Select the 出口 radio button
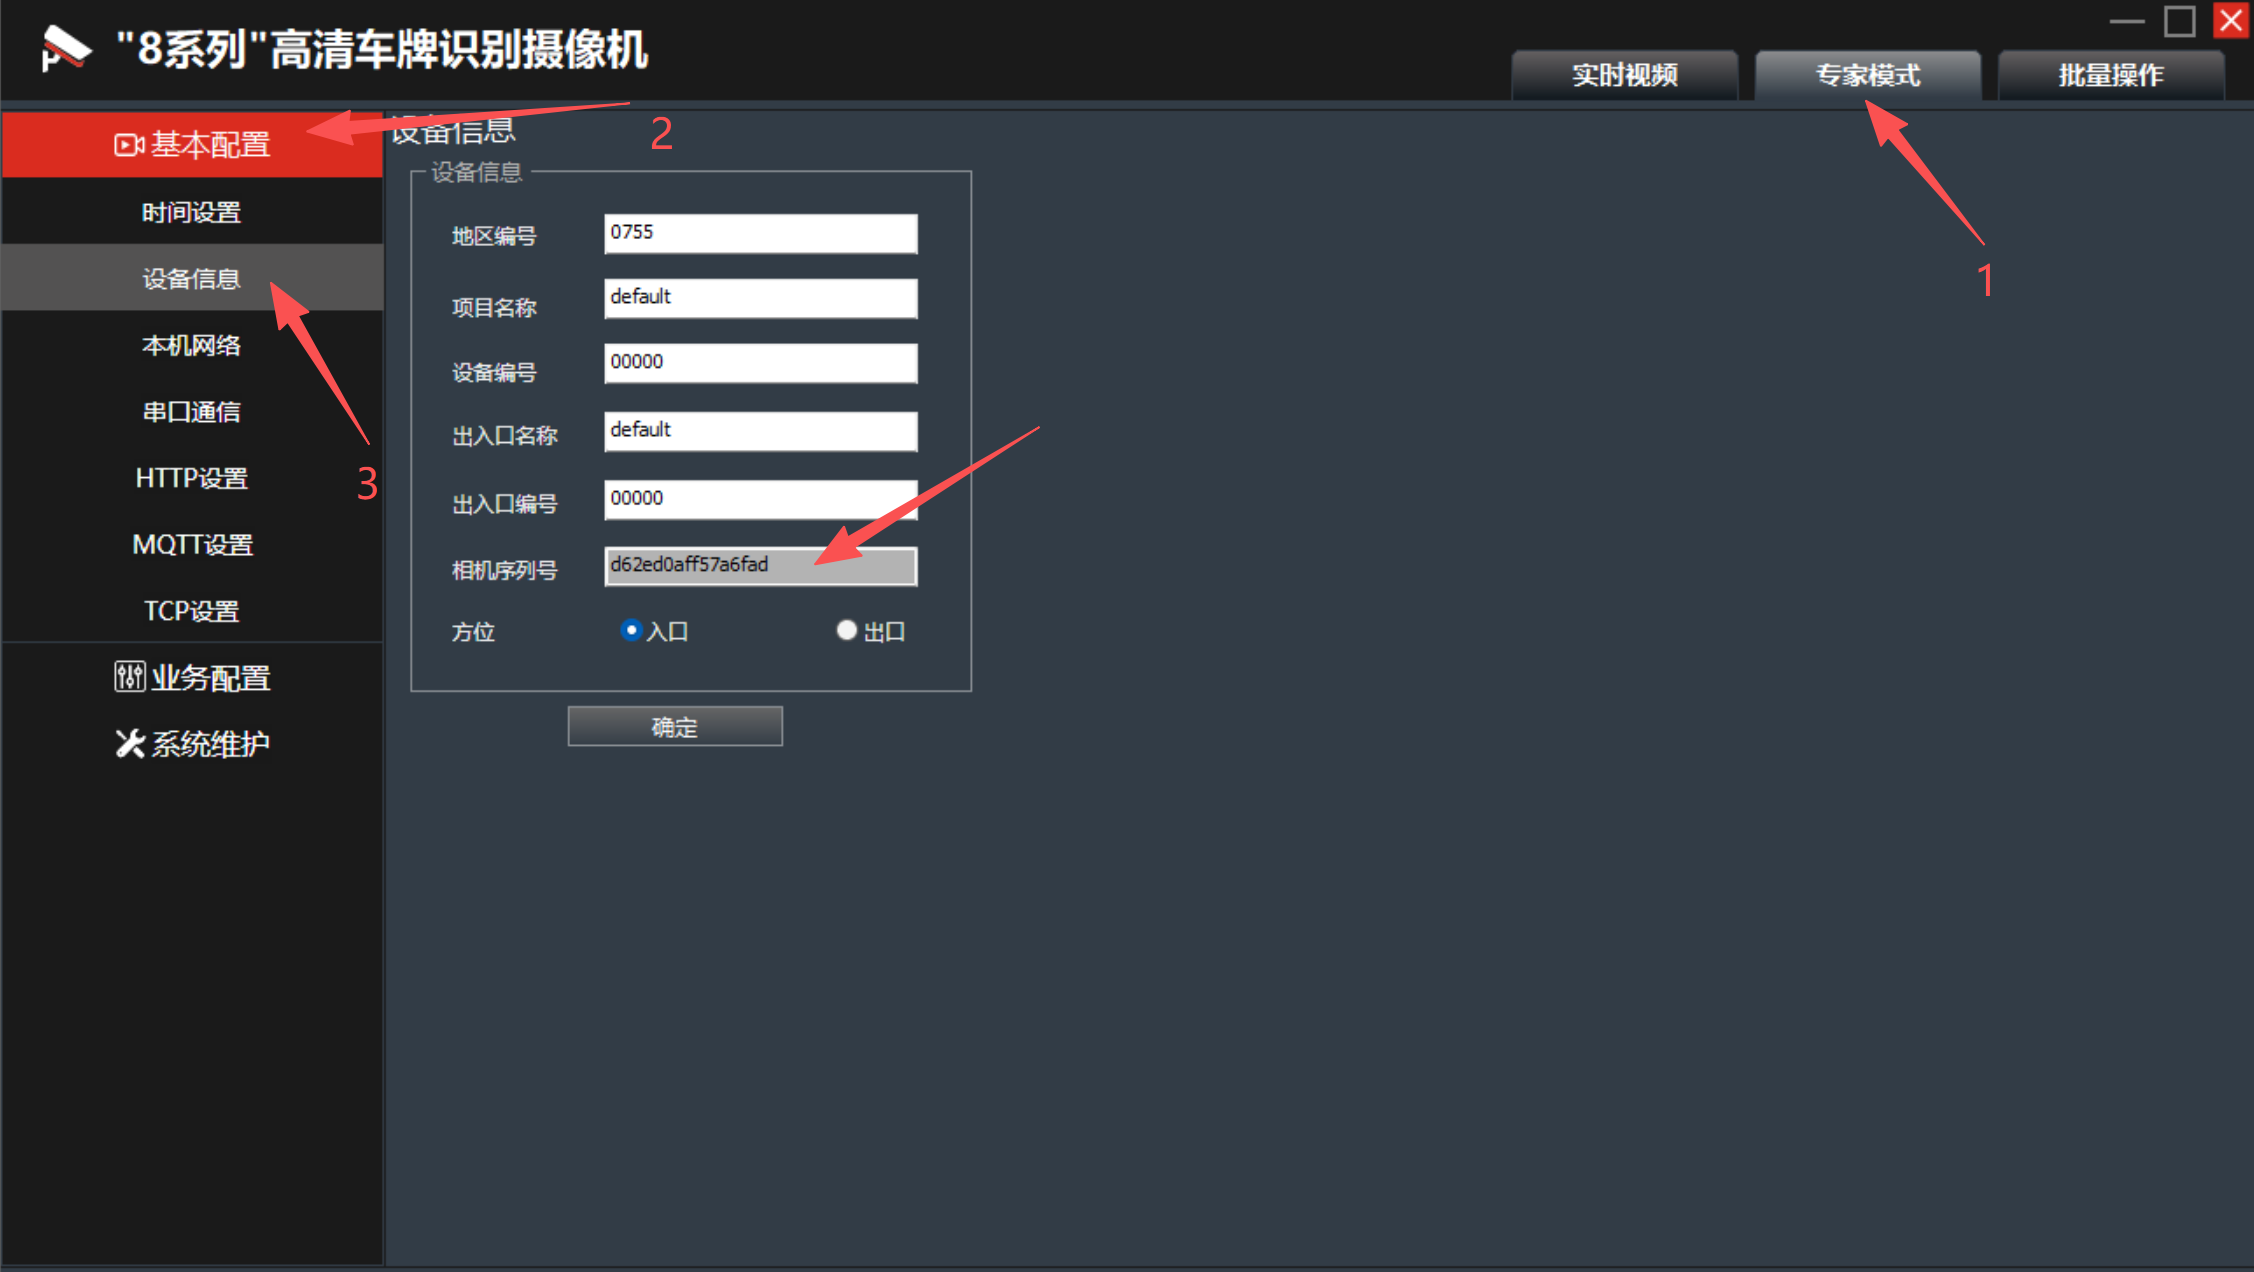2254x1272 pixels. click(846, 630)
